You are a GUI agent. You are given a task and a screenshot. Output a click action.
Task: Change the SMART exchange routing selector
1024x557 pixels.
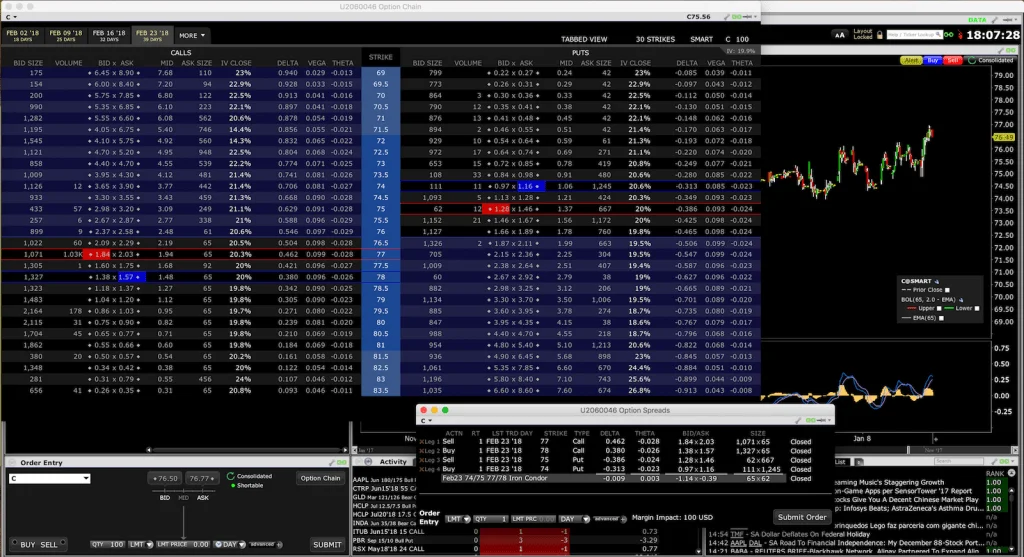(701, 39)
